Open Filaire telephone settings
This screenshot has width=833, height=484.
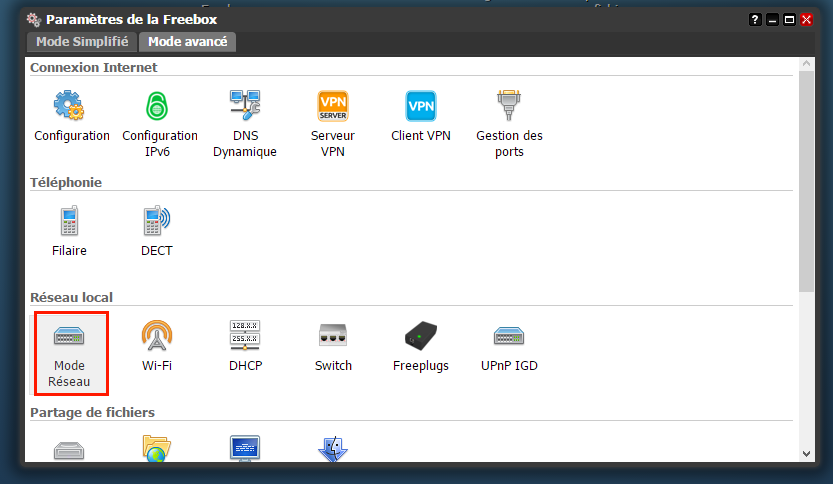tap(69, 220)
